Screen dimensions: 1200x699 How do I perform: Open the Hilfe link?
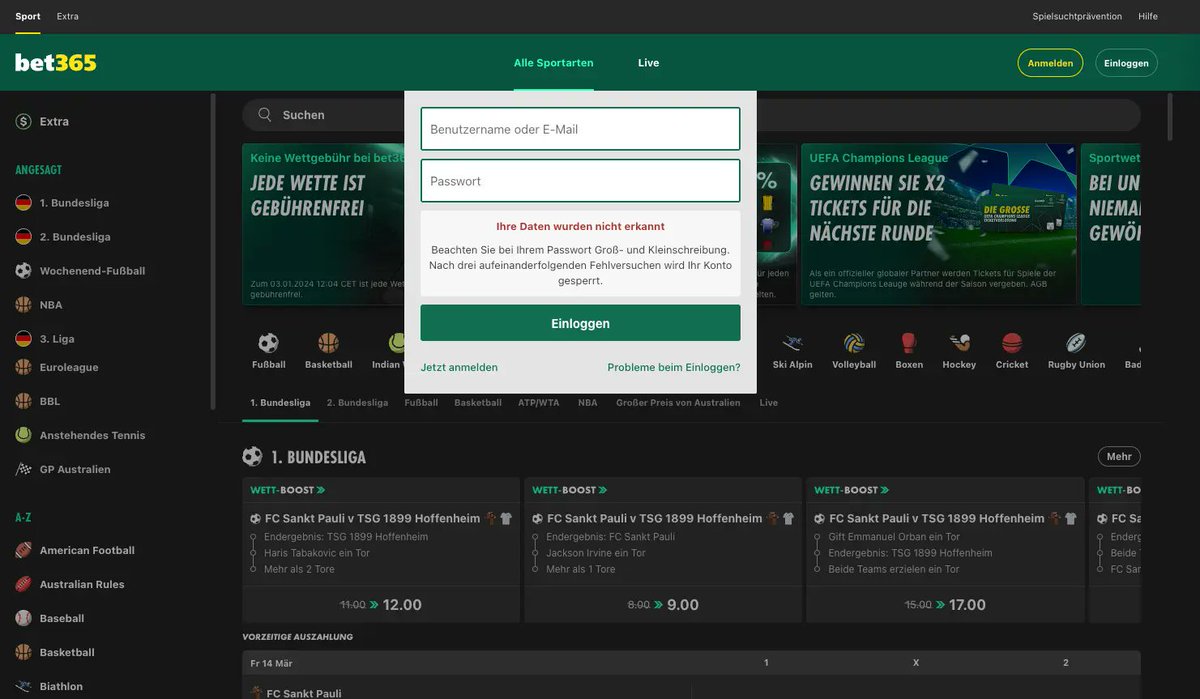tap(1148, 16)
